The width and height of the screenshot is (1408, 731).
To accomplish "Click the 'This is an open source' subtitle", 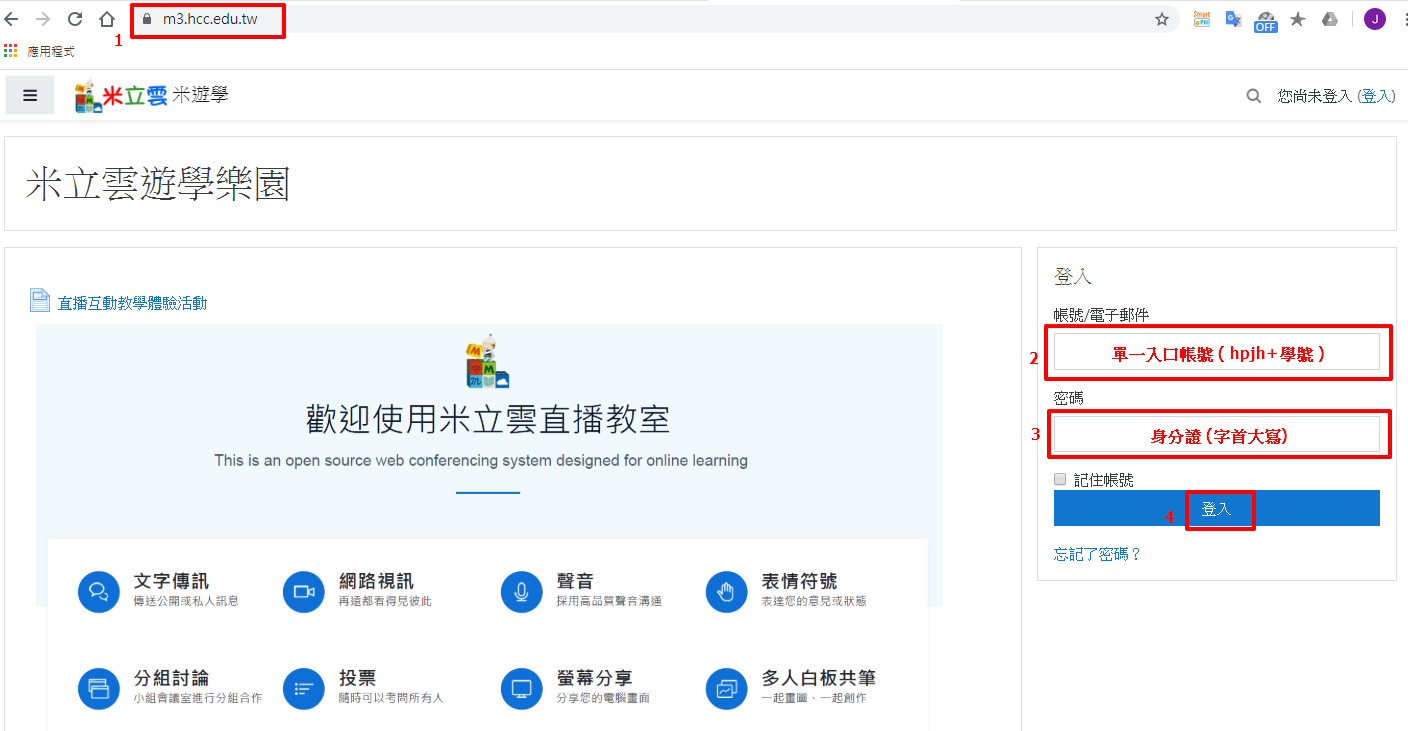I will pyautogui.click(x=481, y=461).
